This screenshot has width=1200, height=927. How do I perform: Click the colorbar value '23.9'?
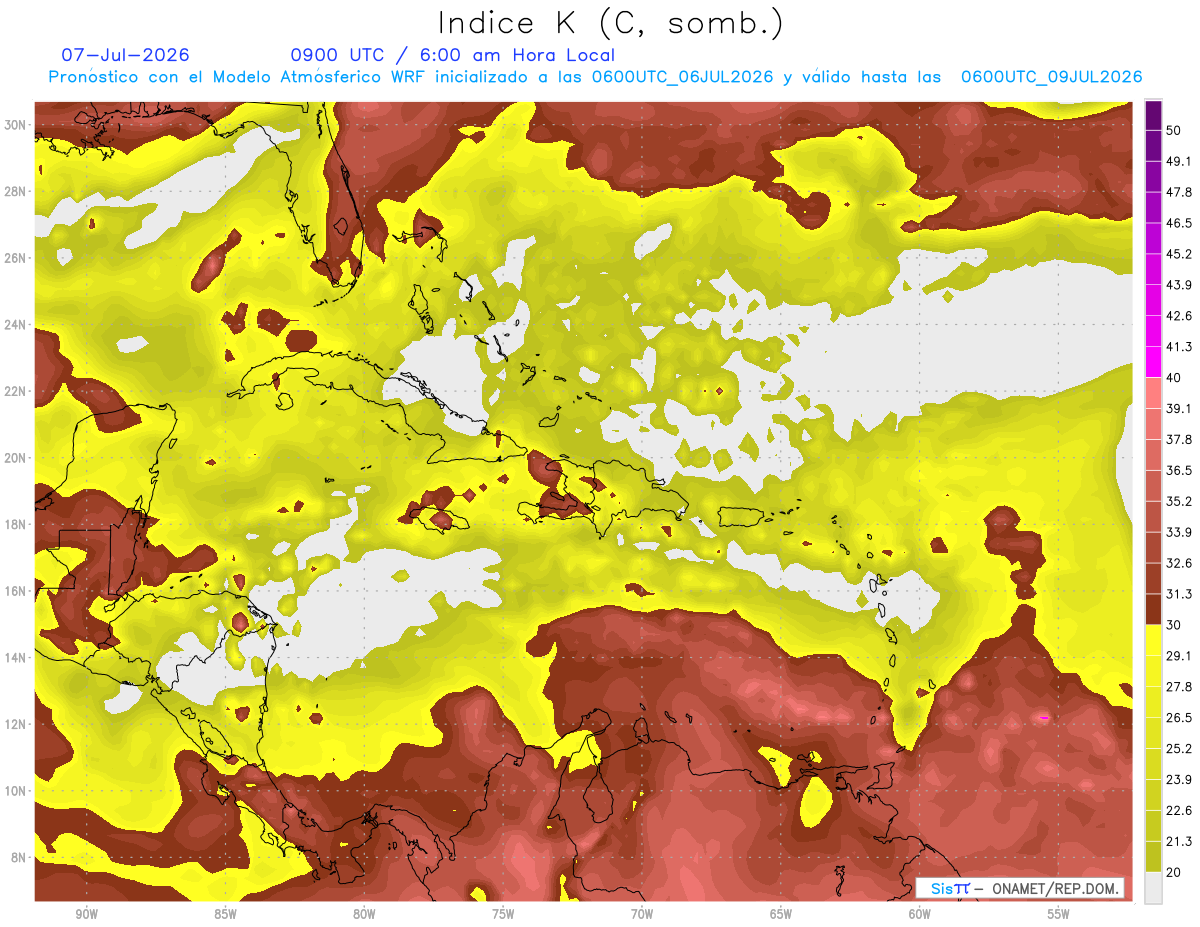pyautogui.click(x=1180, y=780)
